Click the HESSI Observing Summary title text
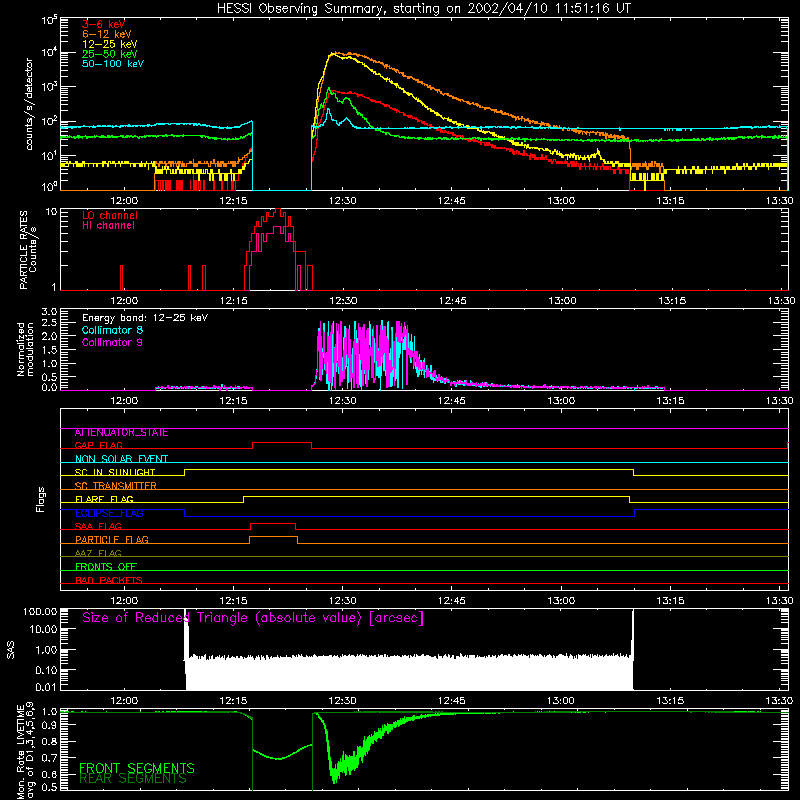800x800 pixels. tap(423, 9)
